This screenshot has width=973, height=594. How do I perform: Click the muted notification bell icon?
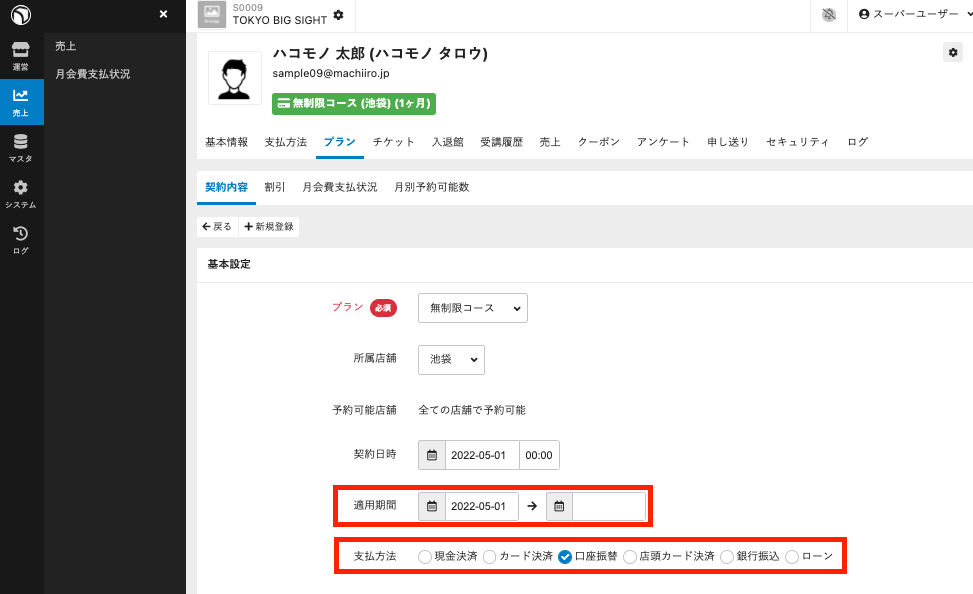(x=828, y=15)
